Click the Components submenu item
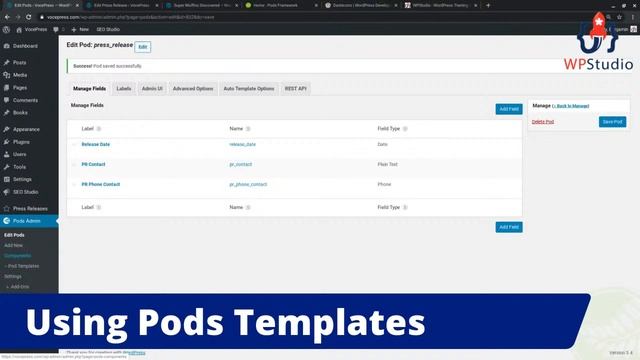Screen dimensions: 640x360 pos(18,256)
